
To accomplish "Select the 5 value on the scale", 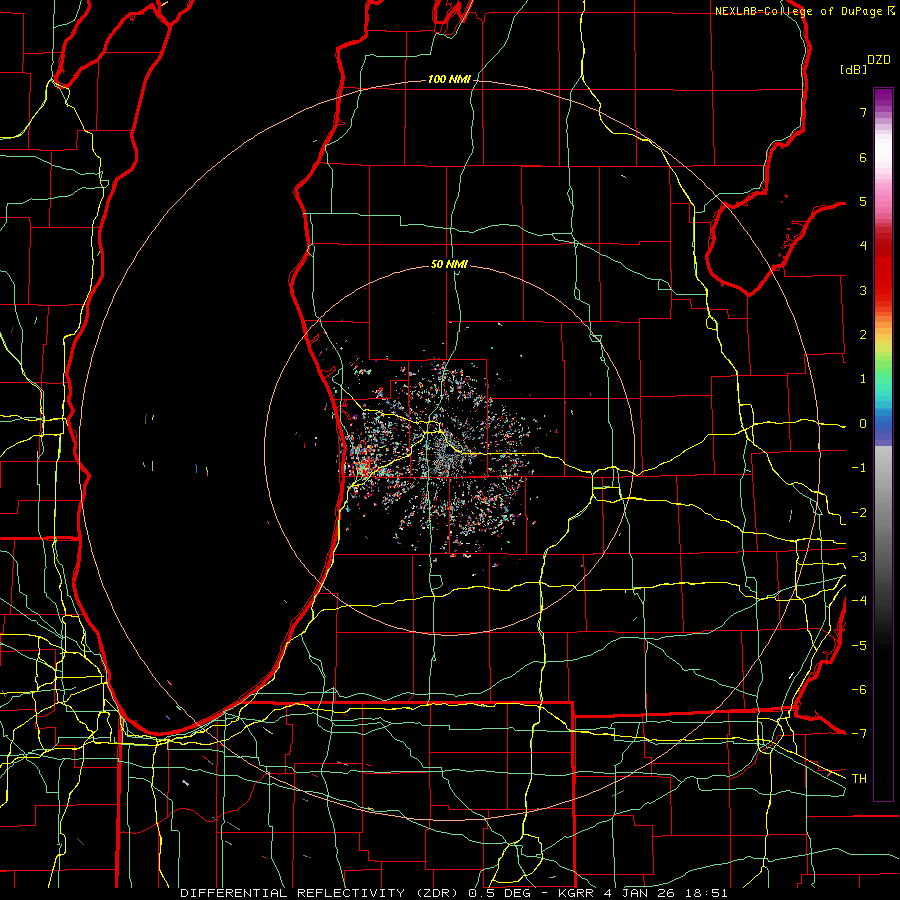I will pyautogui.click(x=863, y=201).
